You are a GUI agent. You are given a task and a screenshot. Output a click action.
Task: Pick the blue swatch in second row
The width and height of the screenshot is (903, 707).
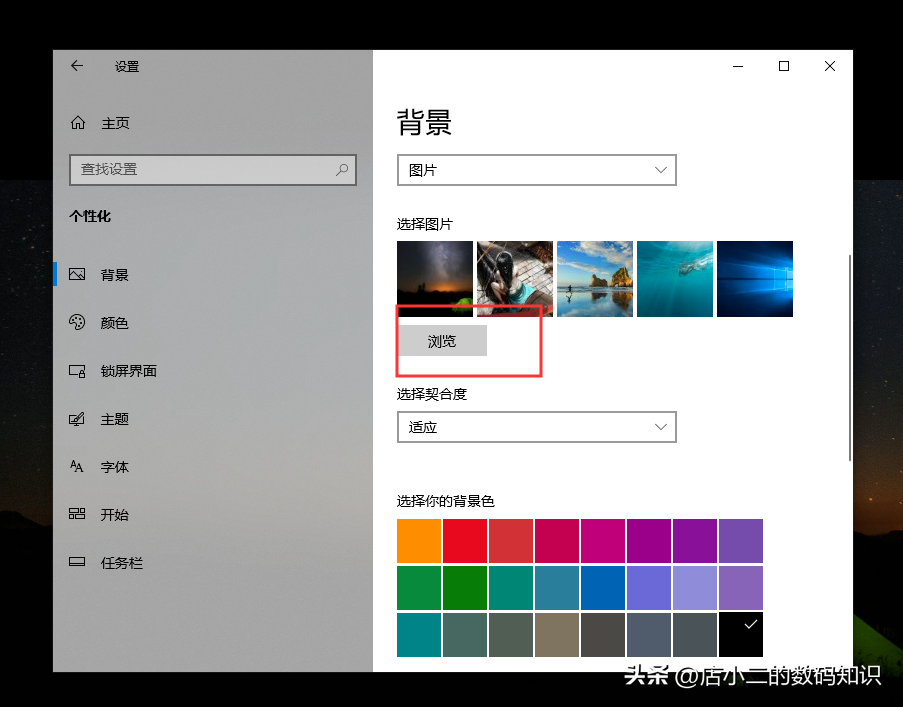603,588
